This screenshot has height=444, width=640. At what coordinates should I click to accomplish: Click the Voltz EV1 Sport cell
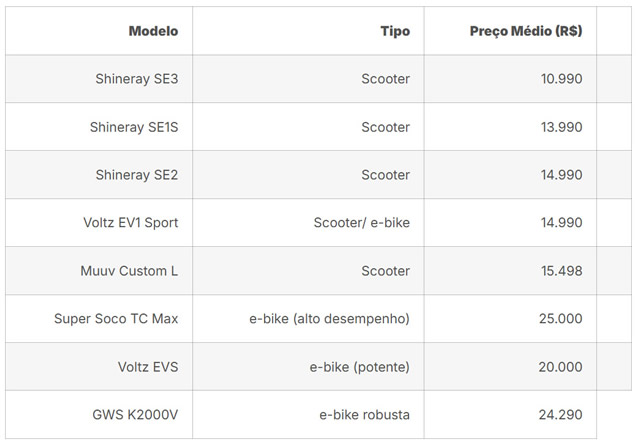pos(131,223)
